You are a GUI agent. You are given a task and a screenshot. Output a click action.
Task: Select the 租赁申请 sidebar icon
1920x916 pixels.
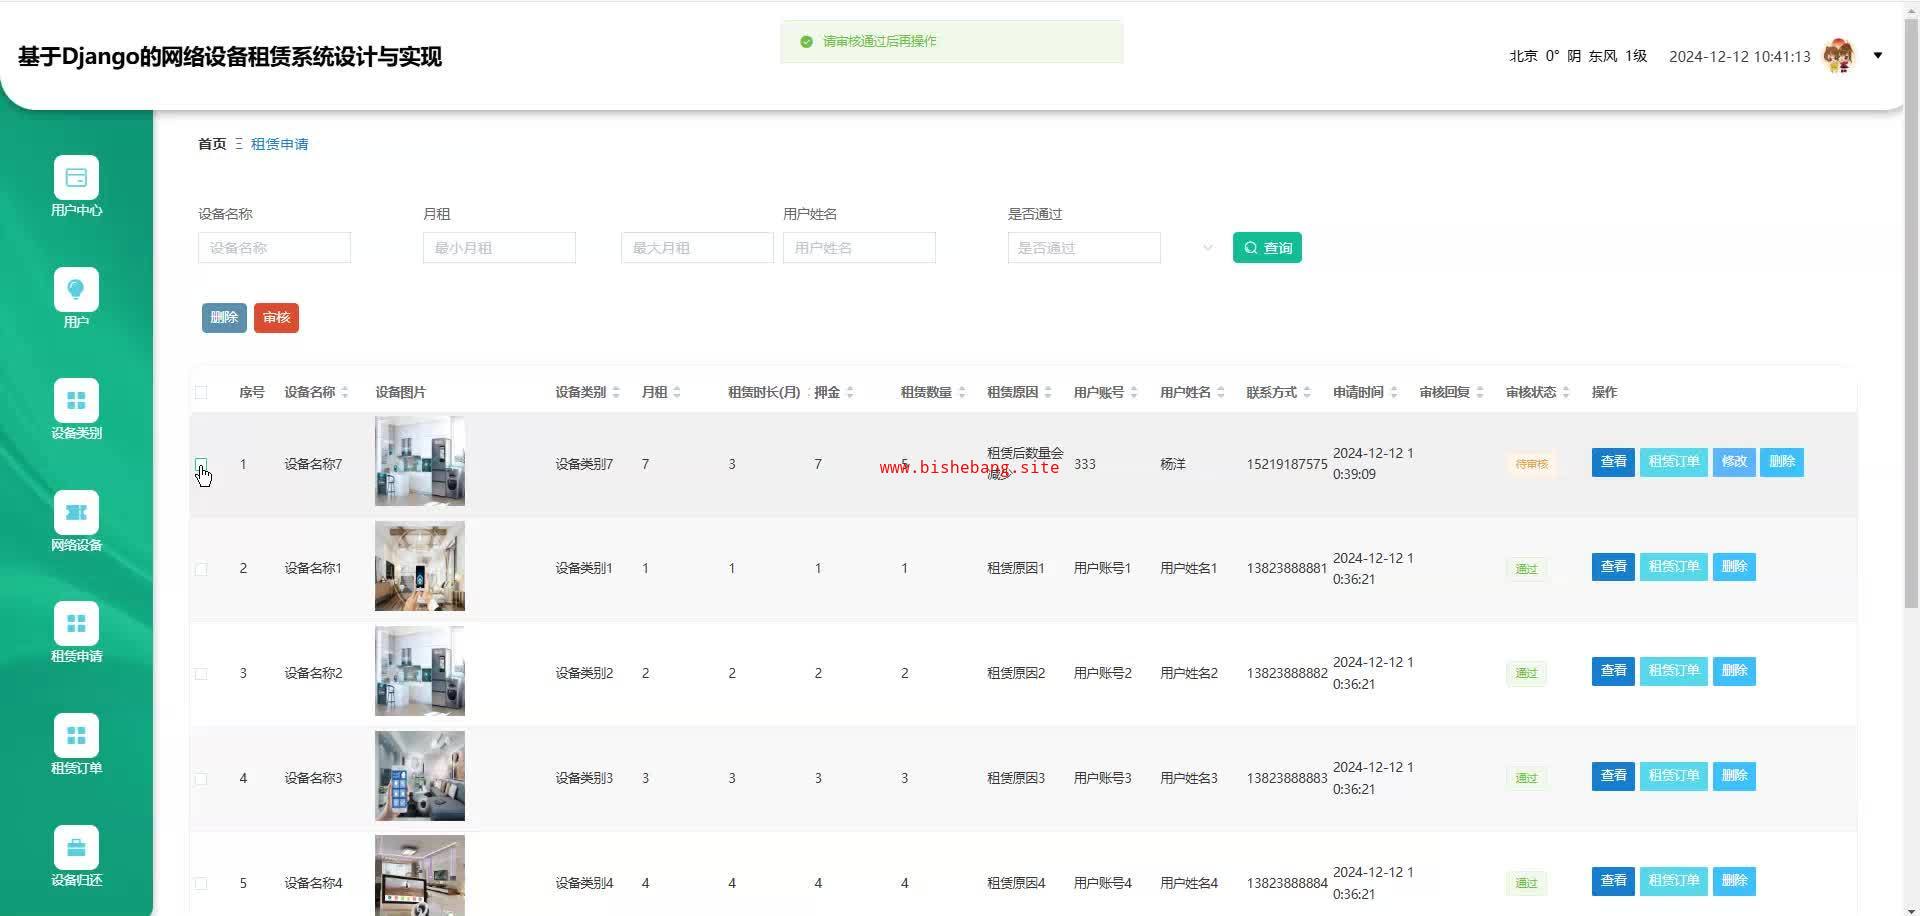[76, 624]
